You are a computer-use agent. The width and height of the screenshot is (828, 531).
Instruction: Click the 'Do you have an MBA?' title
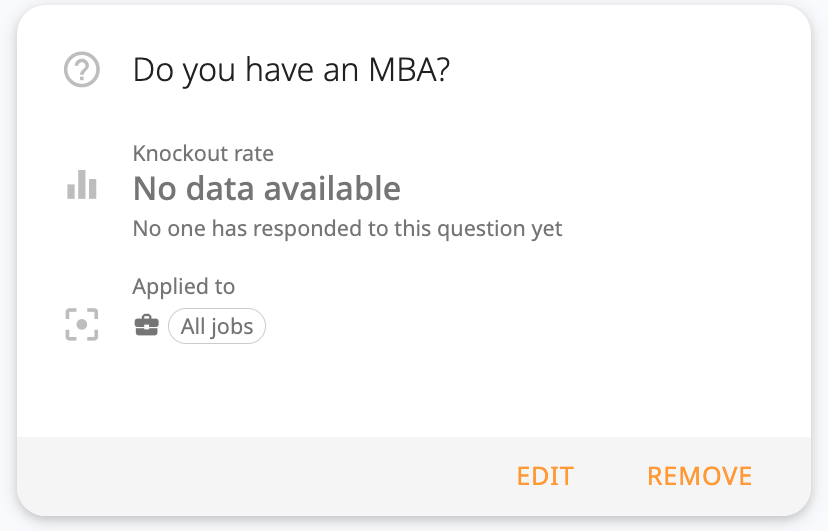pos(291,70)
